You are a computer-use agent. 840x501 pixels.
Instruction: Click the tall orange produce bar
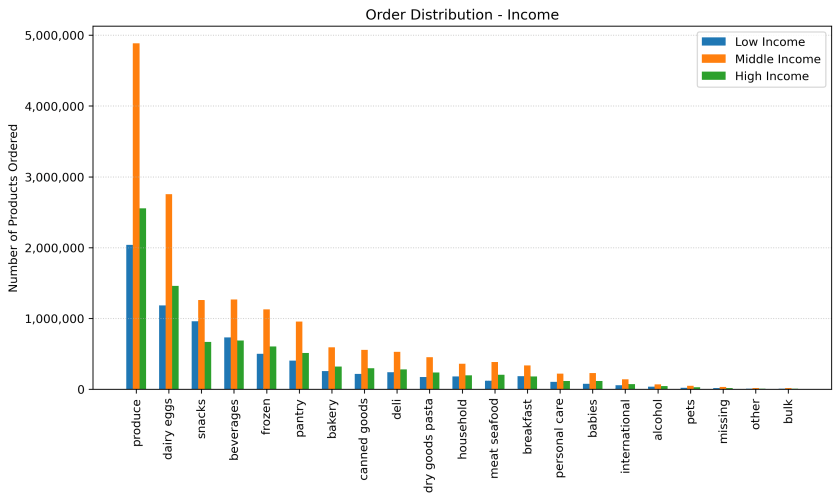(x=136, y=216)
